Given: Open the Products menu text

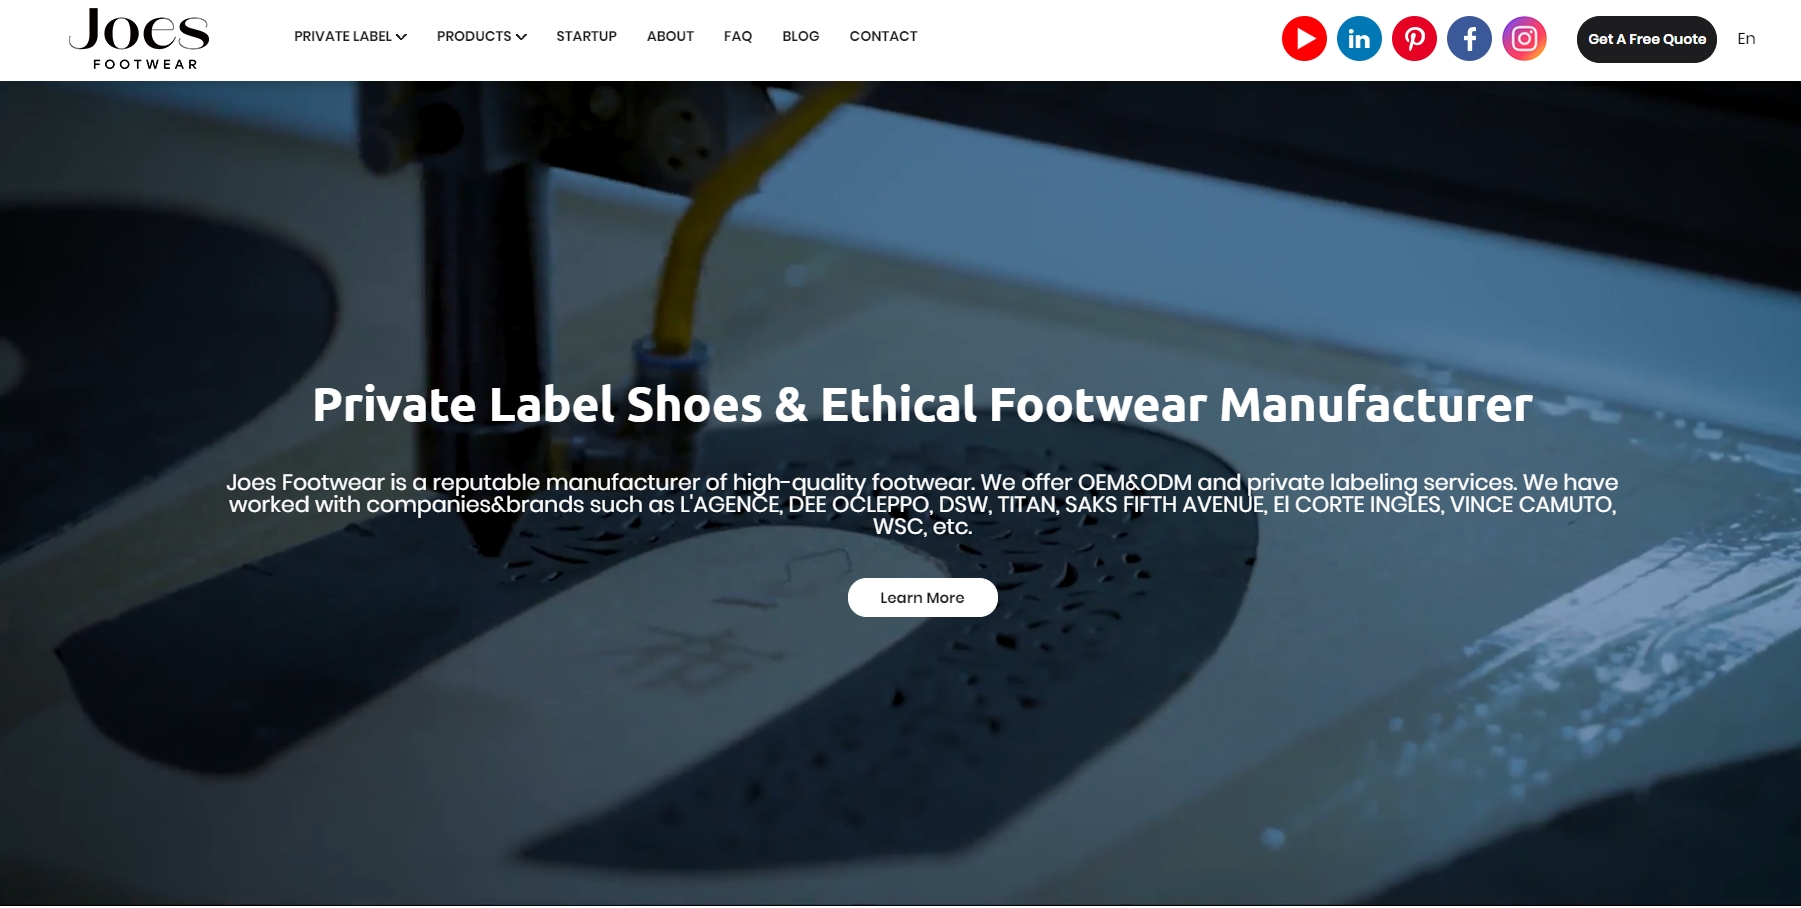Looking at the screenshot, I should (474, 36).
